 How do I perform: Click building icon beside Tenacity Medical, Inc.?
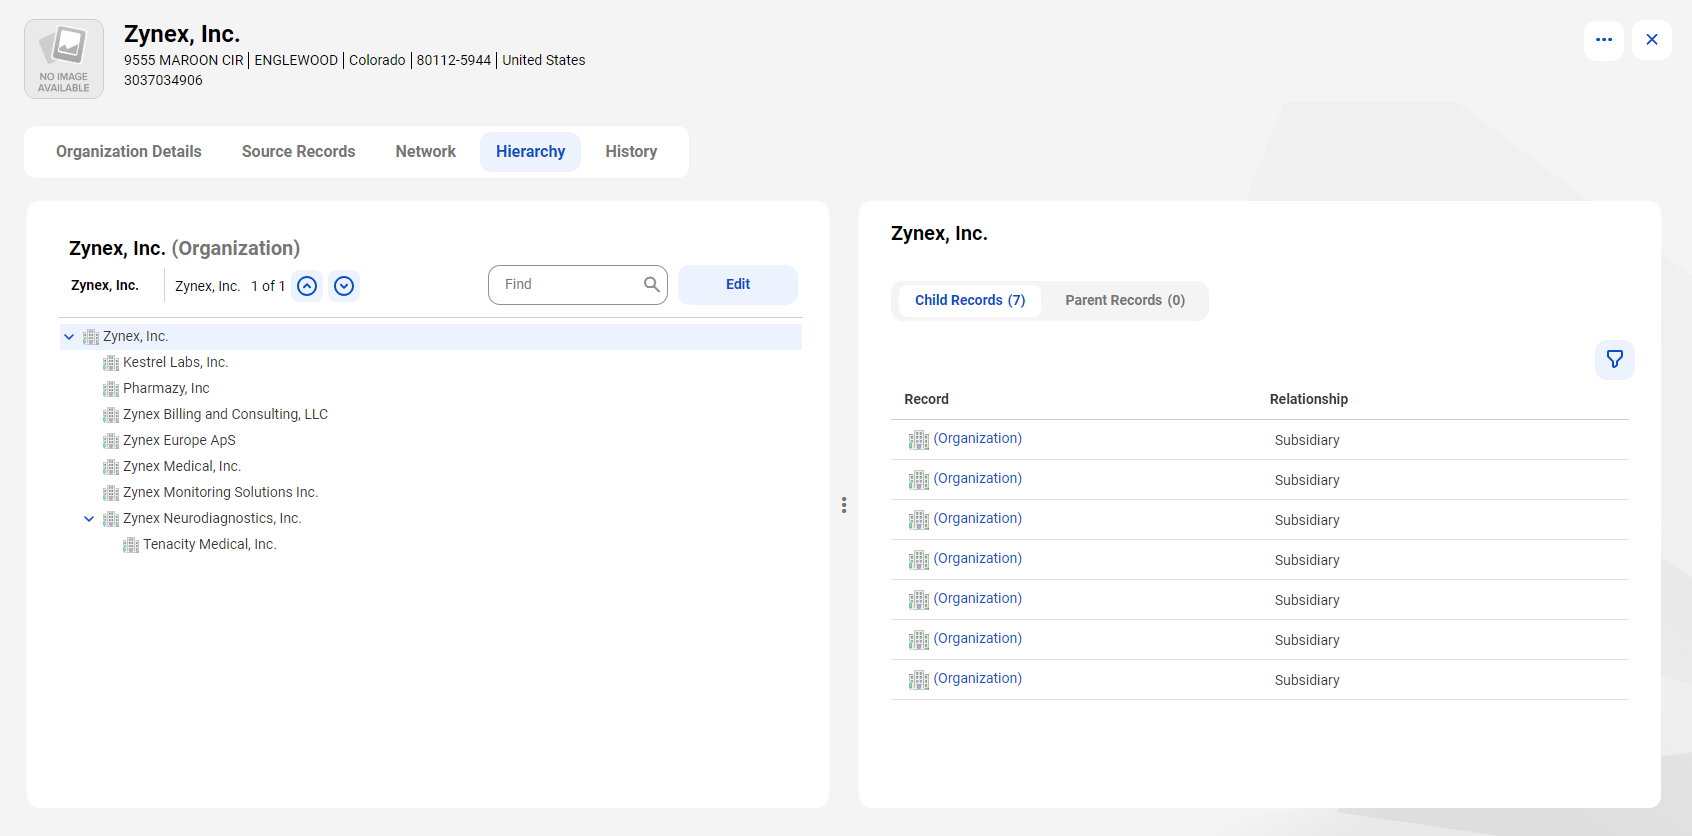[131, 545]
